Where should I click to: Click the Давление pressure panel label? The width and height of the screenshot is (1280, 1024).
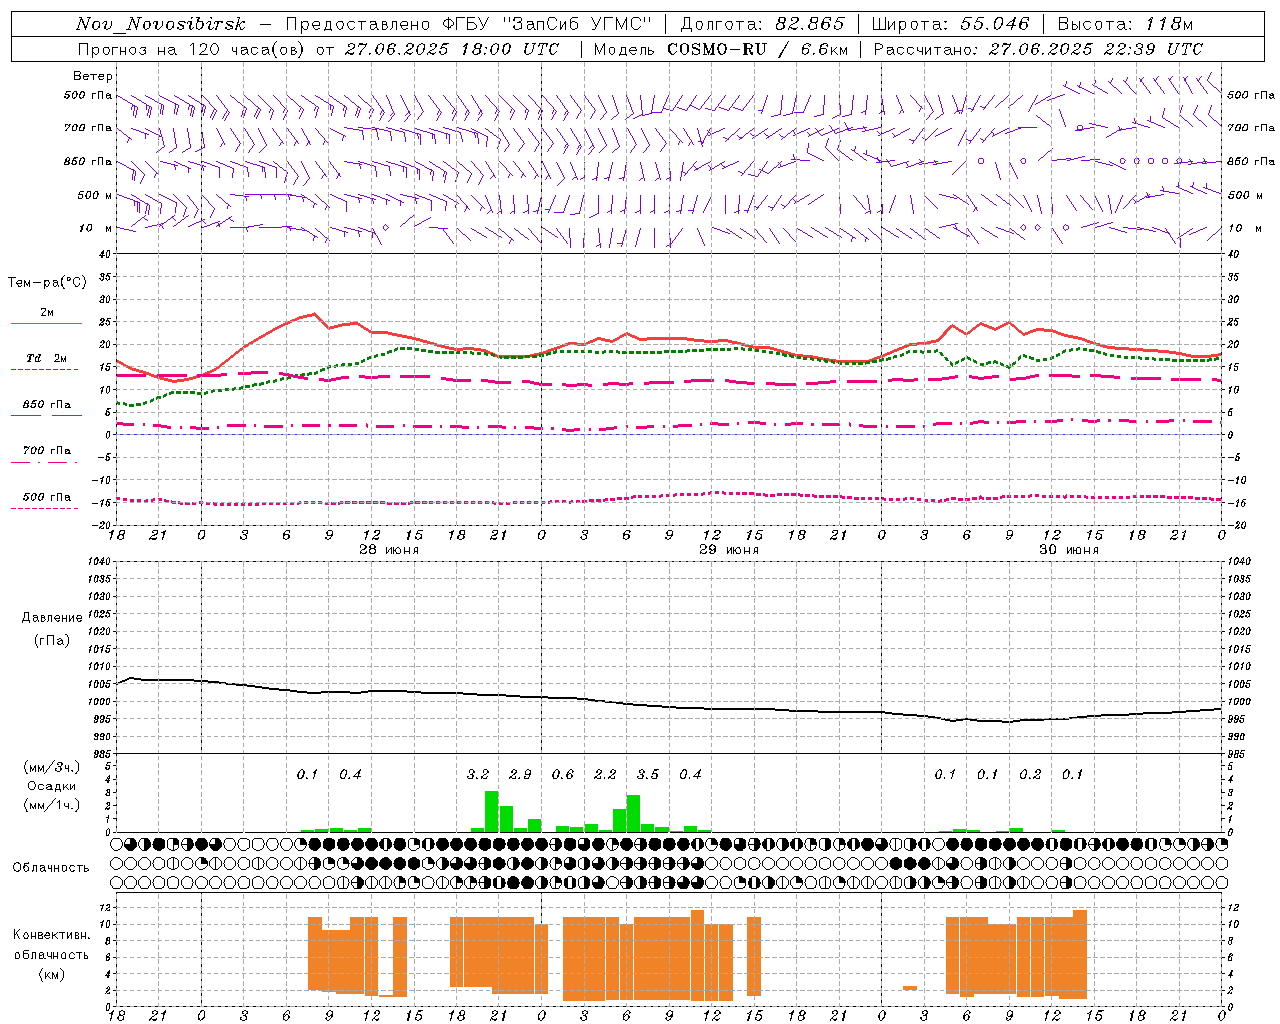51,618
